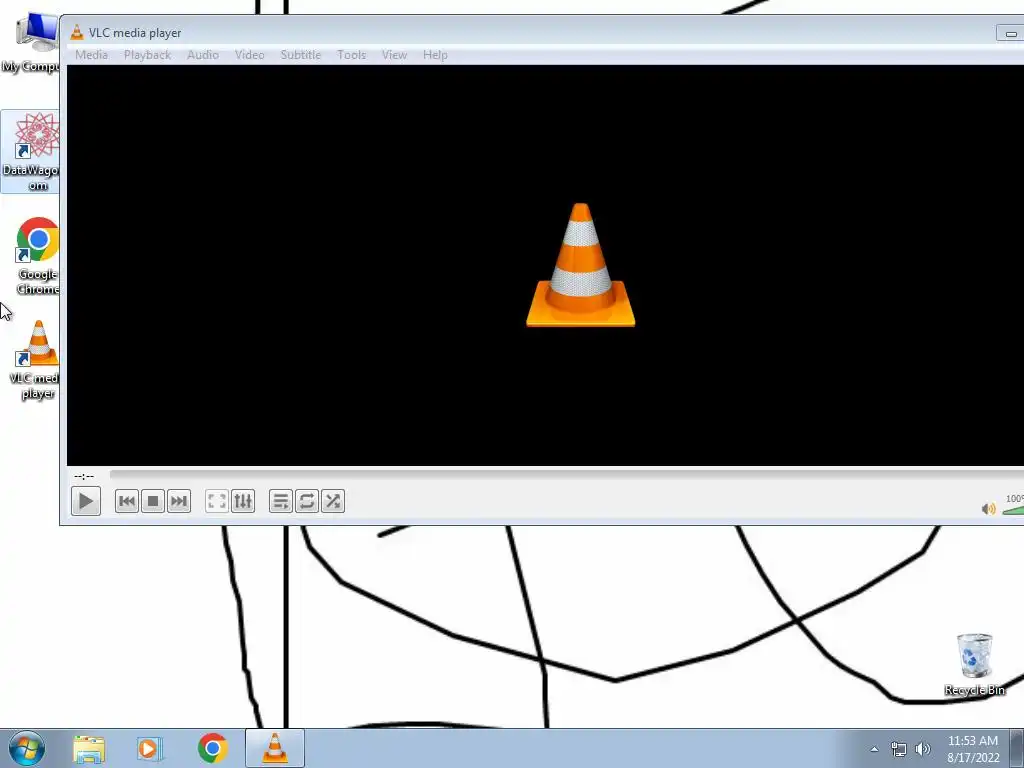Select the Recycle Bin desktop icon
The image size is (1024, 768).
point(974,664)
